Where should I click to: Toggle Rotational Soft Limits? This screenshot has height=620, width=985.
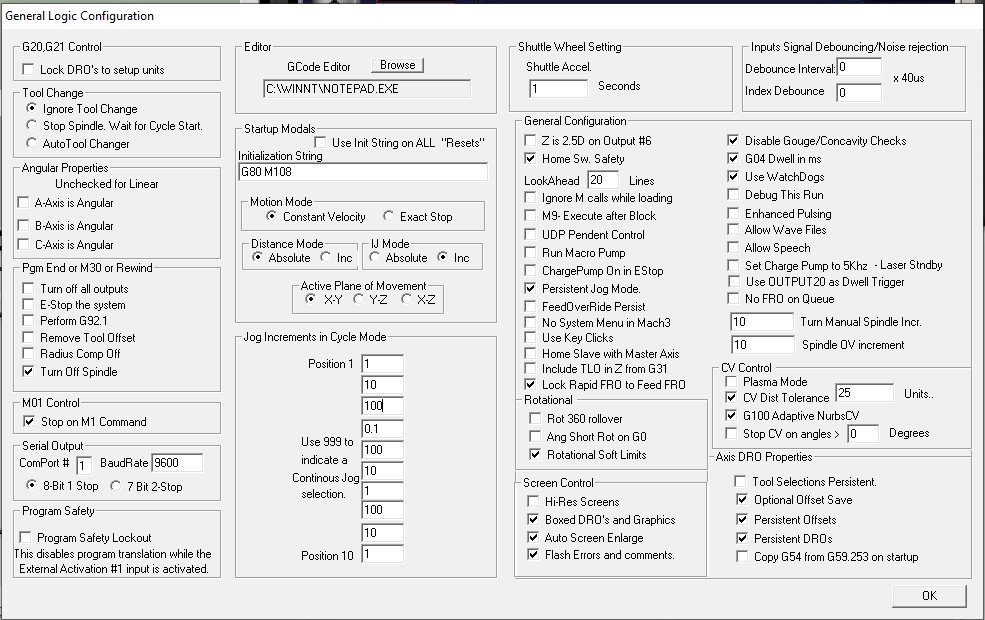point(535,454)
